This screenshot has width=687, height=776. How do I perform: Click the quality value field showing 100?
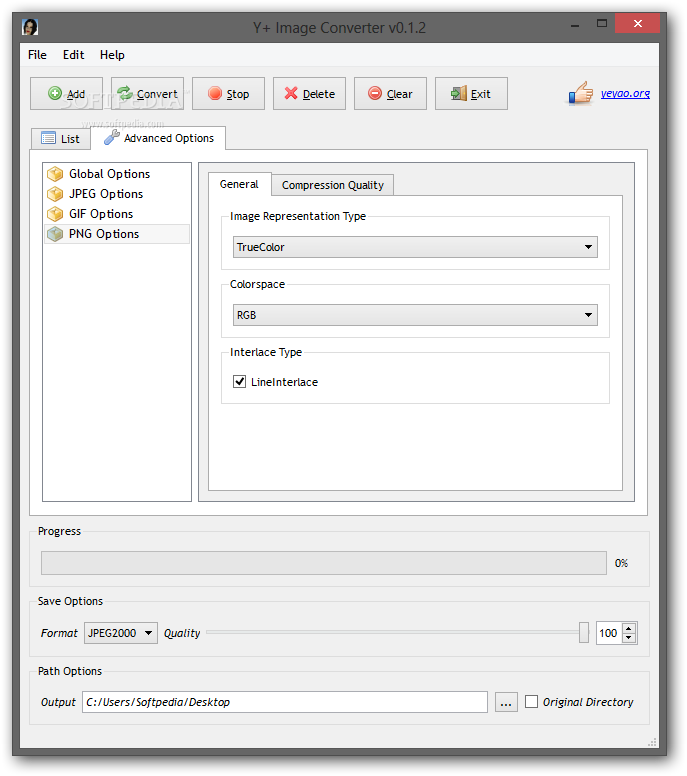609,633
